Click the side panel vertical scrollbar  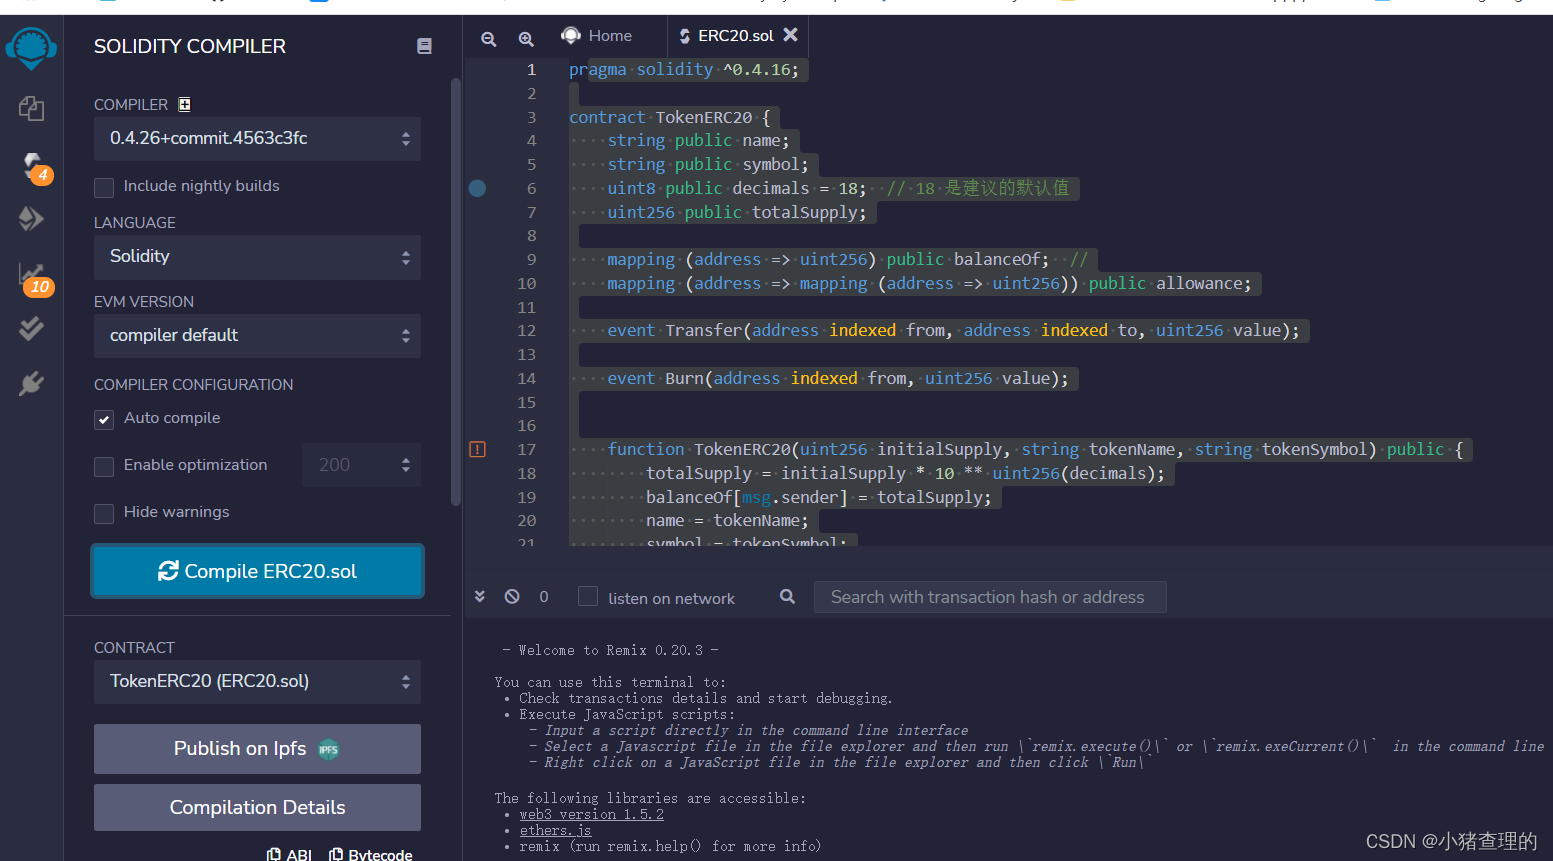pos(456,290)
